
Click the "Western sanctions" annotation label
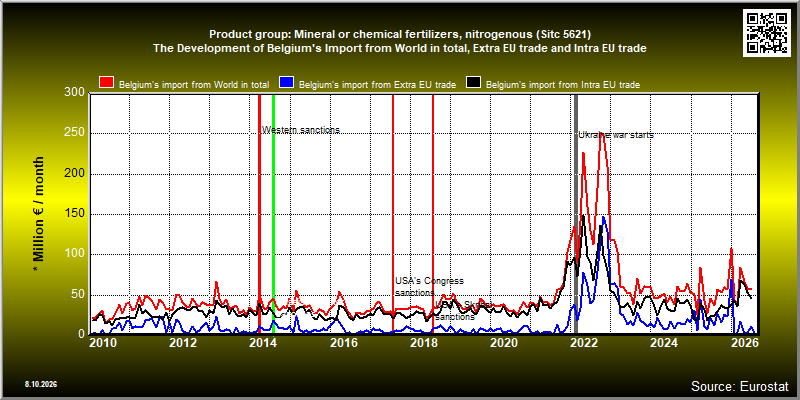(301, 130)
